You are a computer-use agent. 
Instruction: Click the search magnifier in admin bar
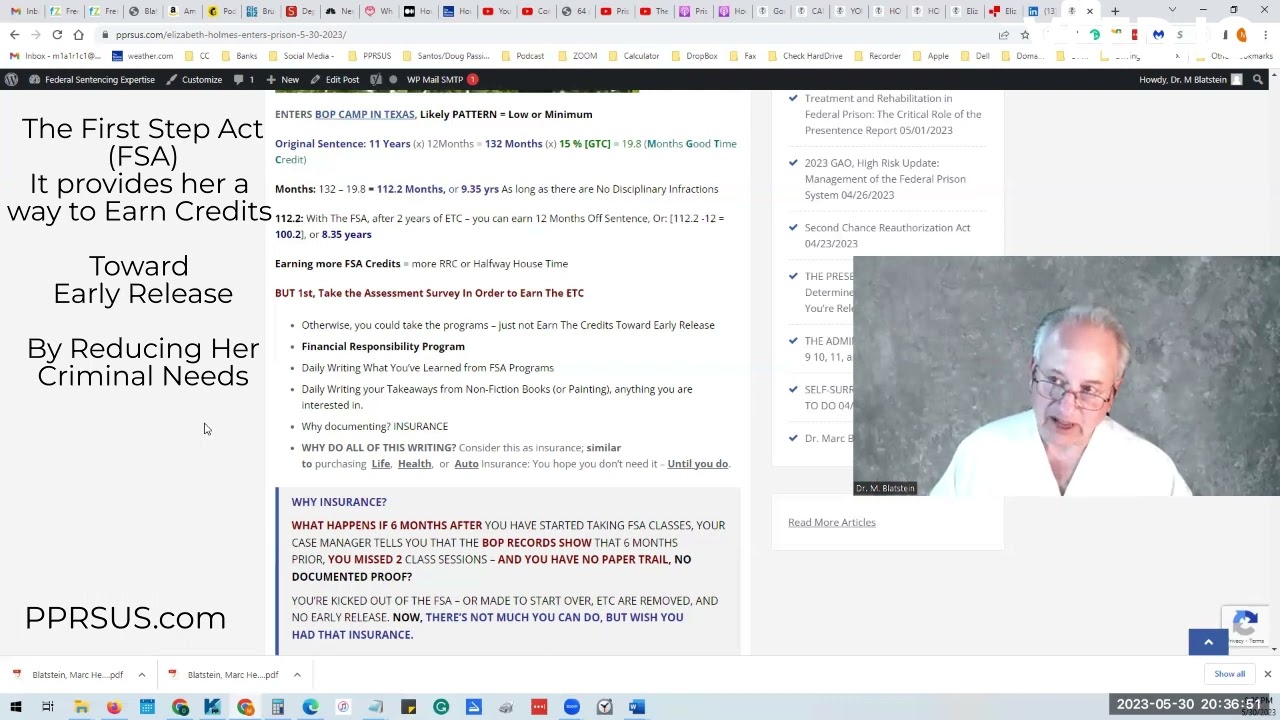click(1258, 79)
